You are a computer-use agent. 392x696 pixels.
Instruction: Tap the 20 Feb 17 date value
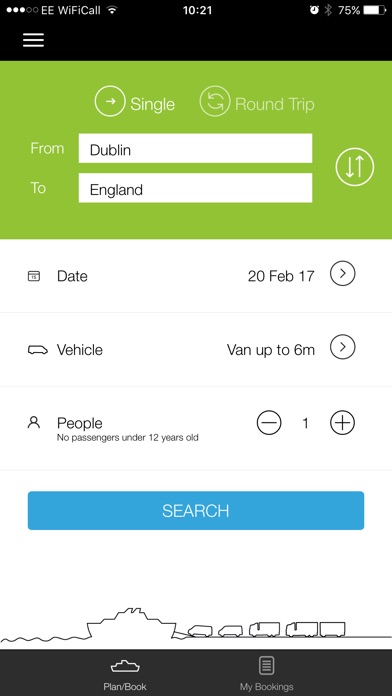tap(281, 276)
